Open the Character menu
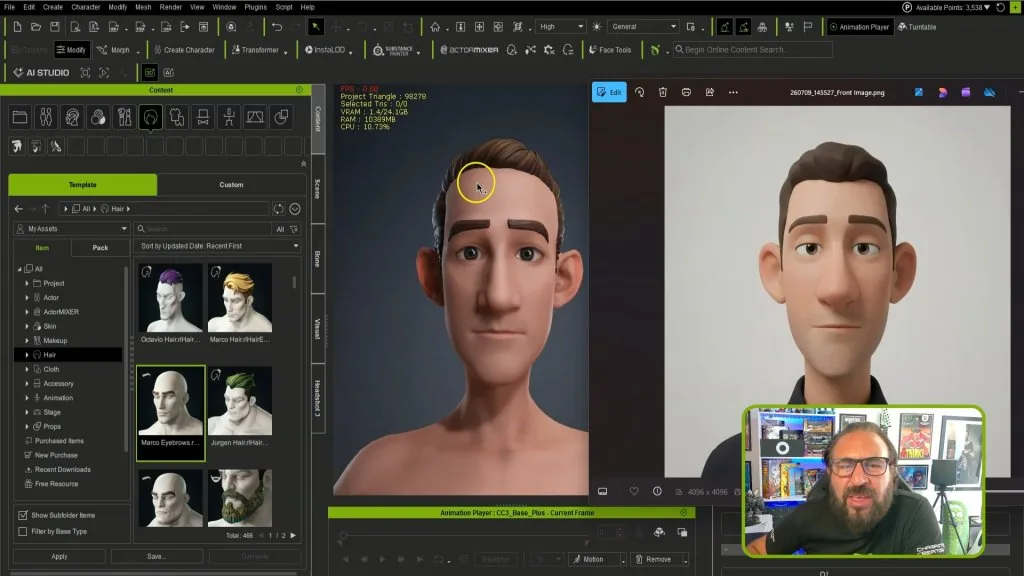The image size is (1024, 576). click(x=86, y=7)
